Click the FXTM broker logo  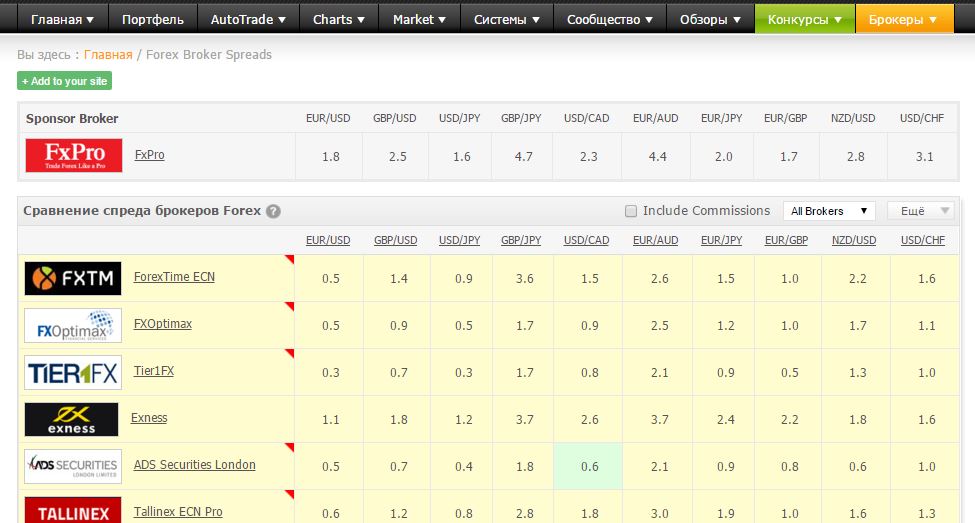[73, 279]
